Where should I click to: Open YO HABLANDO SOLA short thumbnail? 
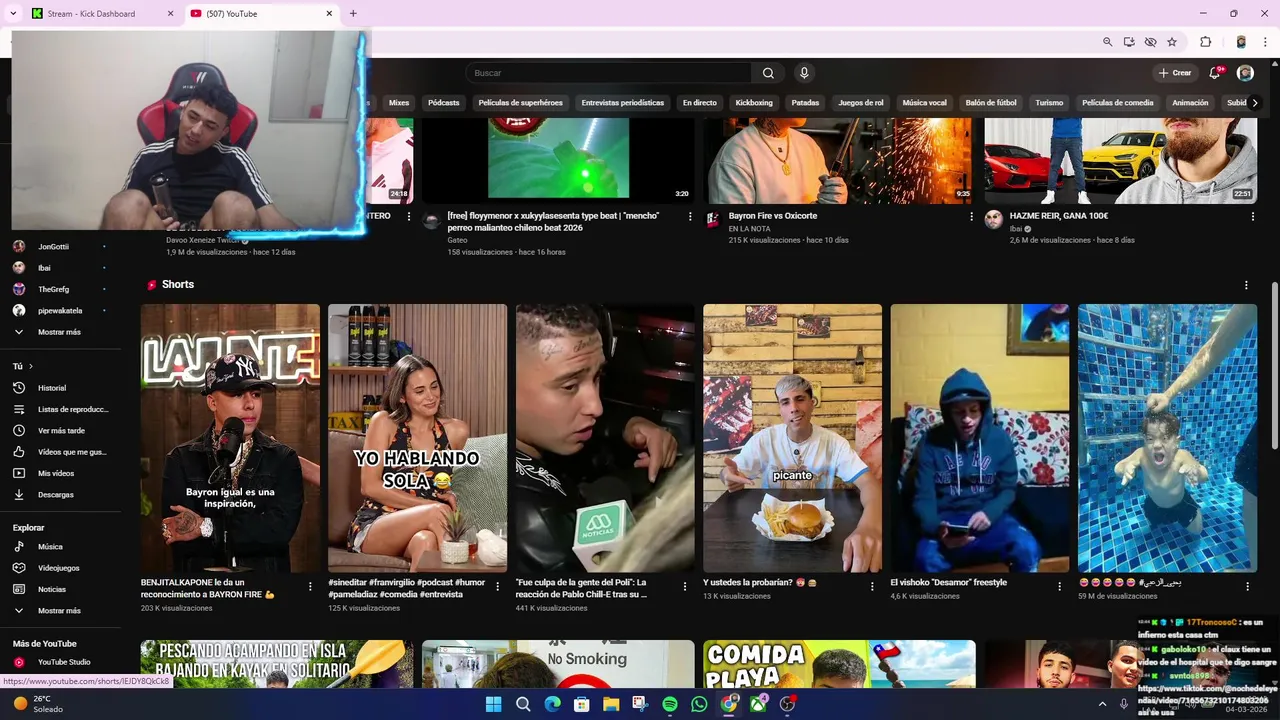pos(417,438)
